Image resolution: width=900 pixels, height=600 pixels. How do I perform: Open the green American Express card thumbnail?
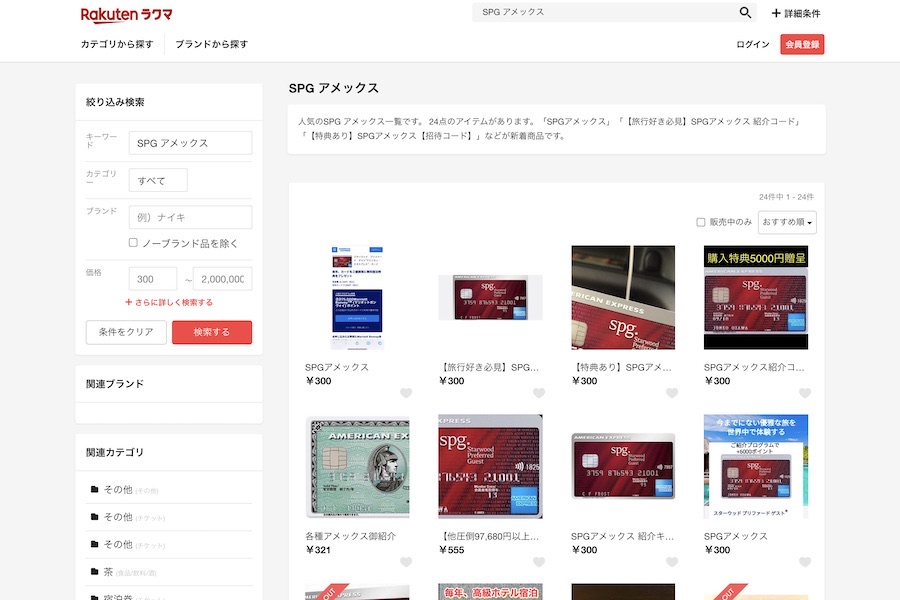click(357, 466)
